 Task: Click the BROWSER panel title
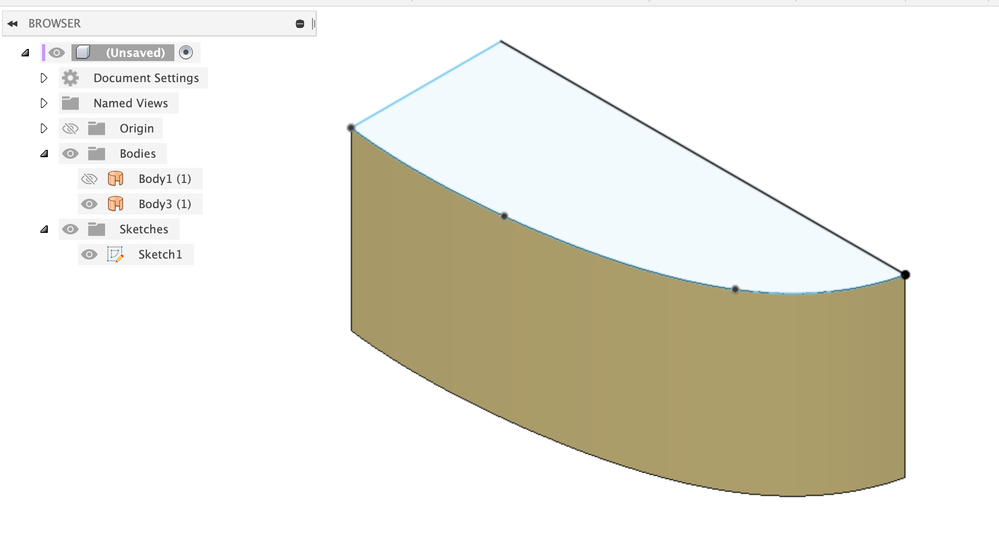(54, 24)
